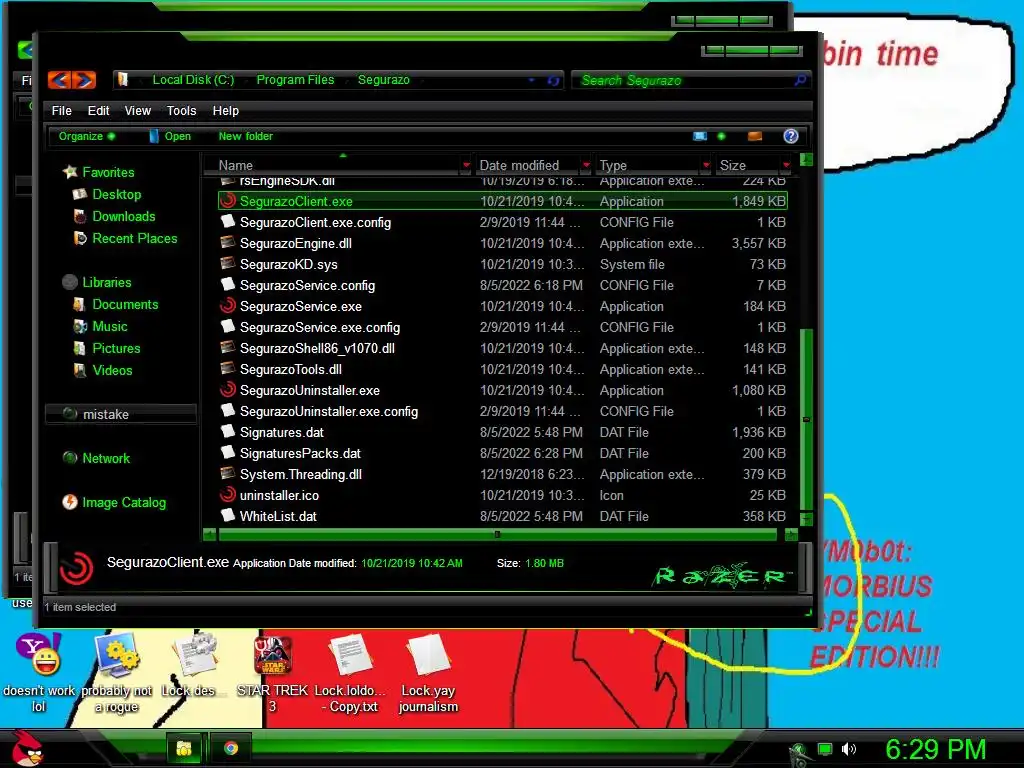Click the SegurazoUninstaller.exe icon
The height and width of the screenshot is (768, 1024).
pos(228,390)
